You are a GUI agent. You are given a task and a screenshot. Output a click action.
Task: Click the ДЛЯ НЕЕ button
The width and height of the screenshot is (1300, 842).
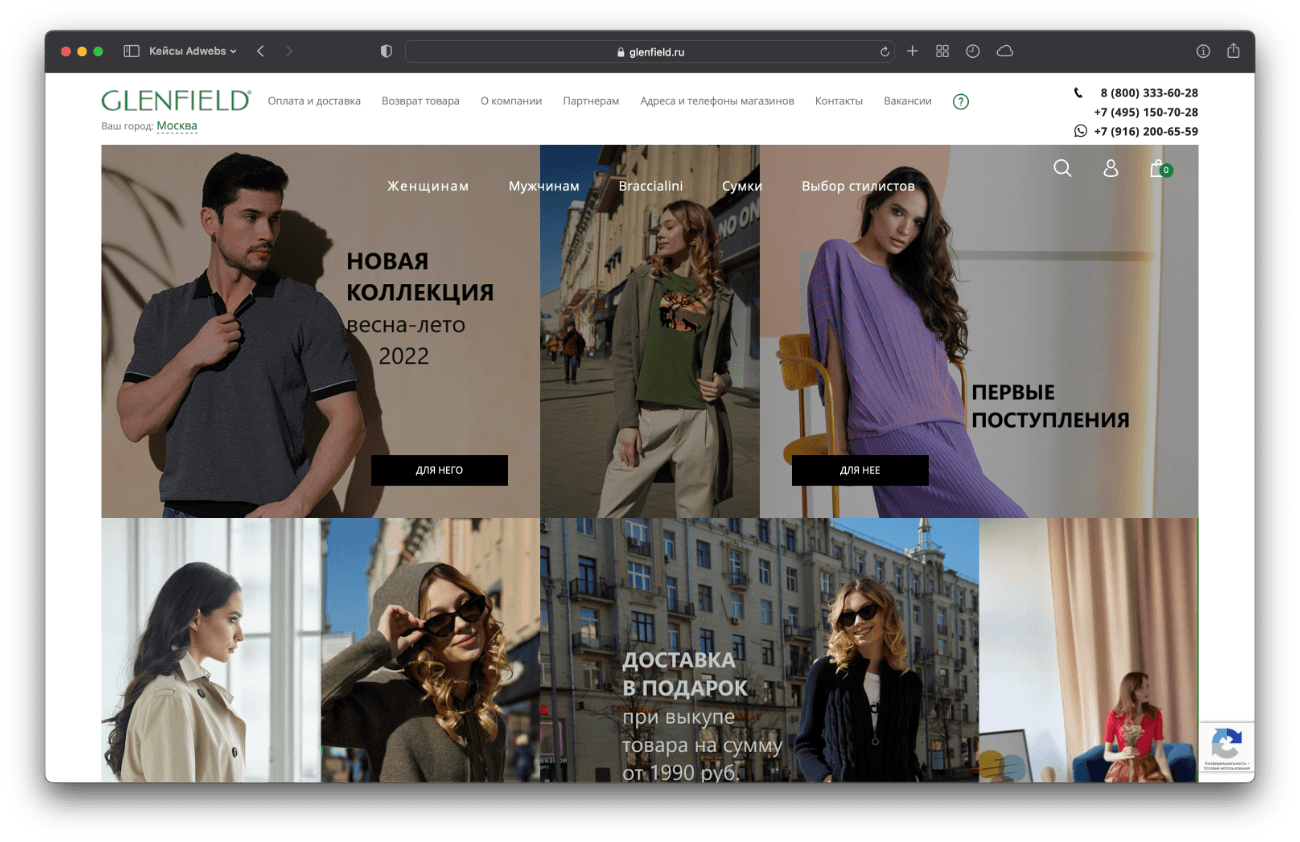coord(860,470)
